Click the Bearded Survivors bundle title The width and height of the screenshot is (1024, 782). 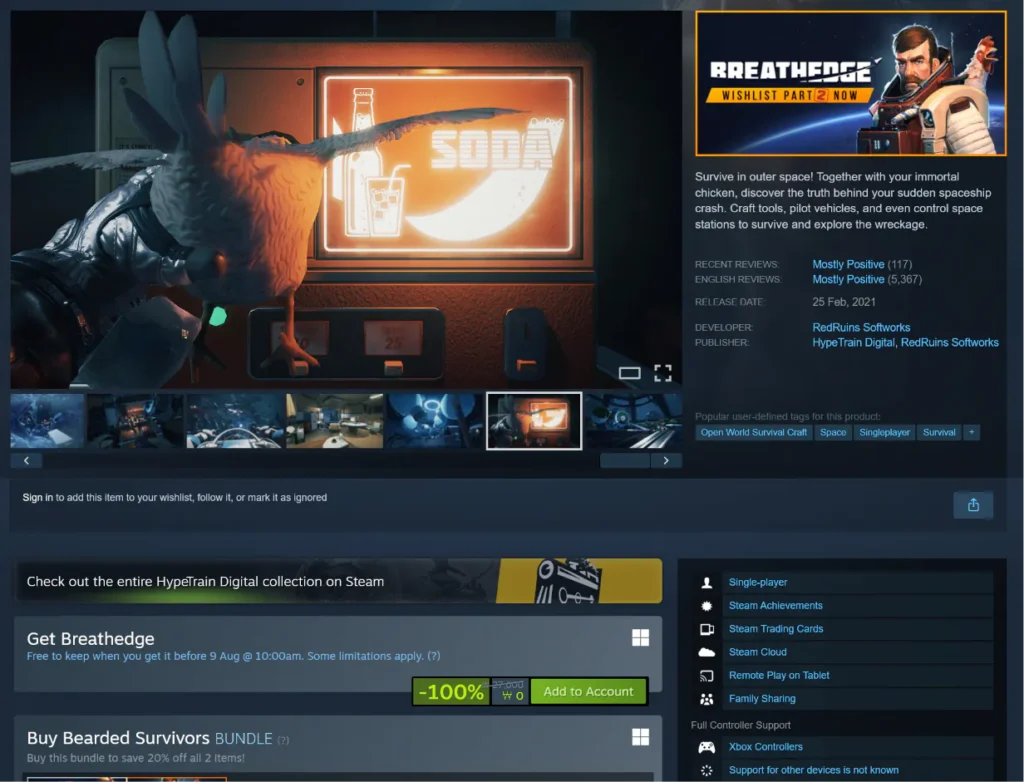pos(150,738)
